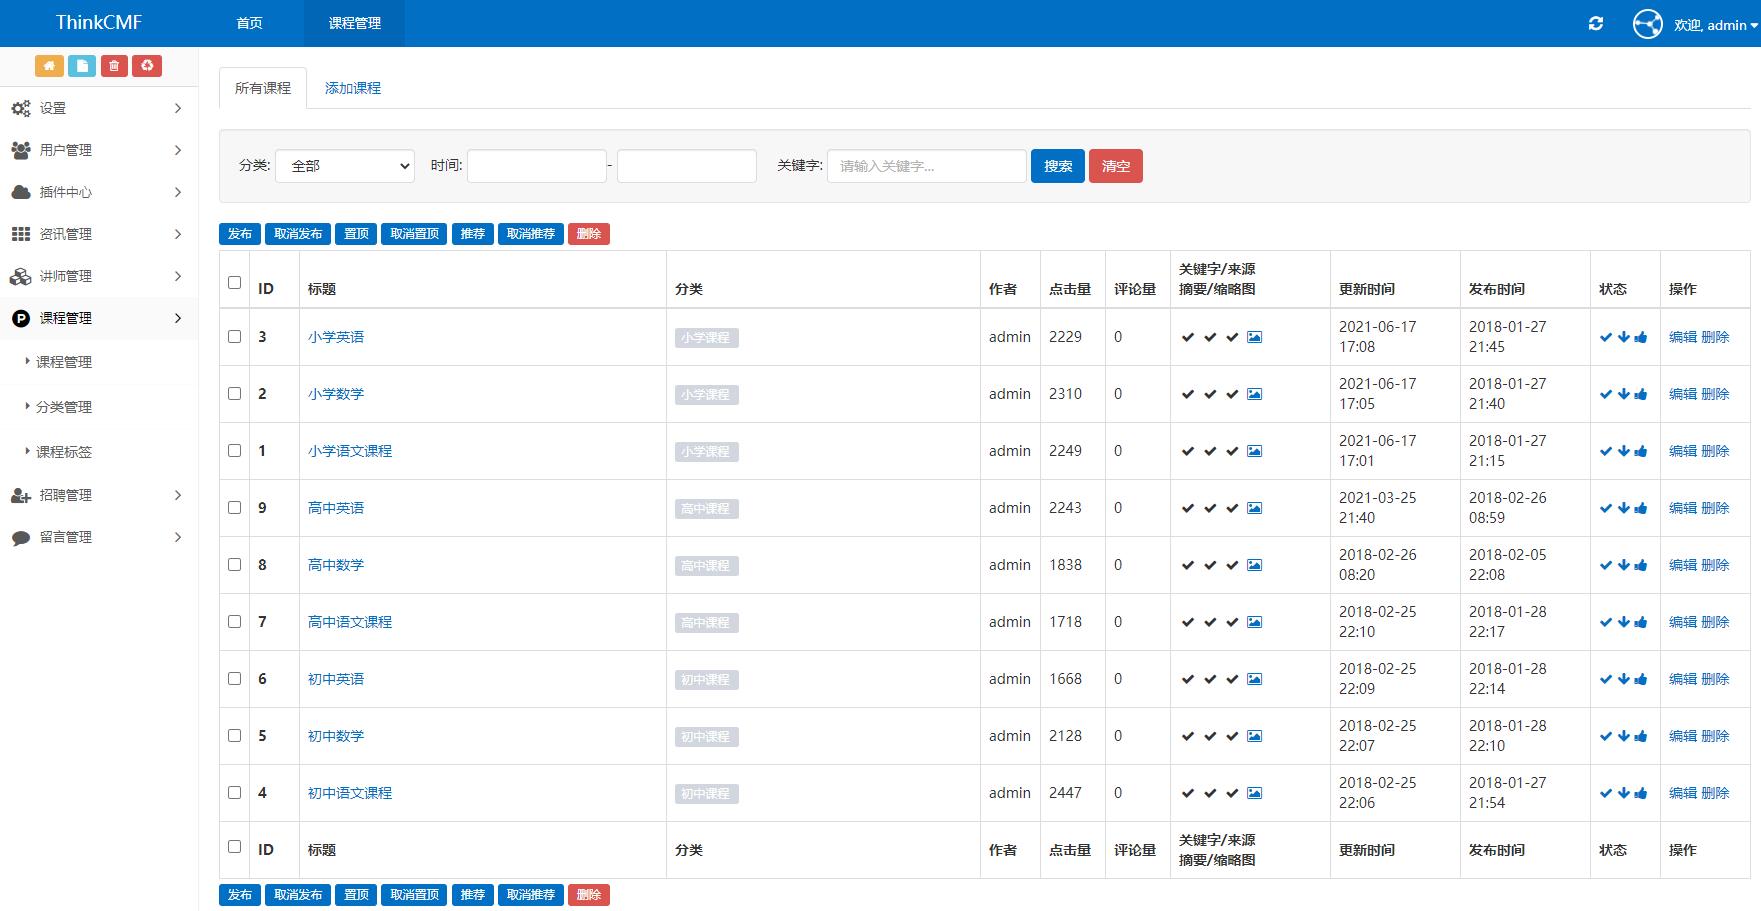
Task: Open the 分类 category dropdown showing 全部
Action: coord(344,165)
